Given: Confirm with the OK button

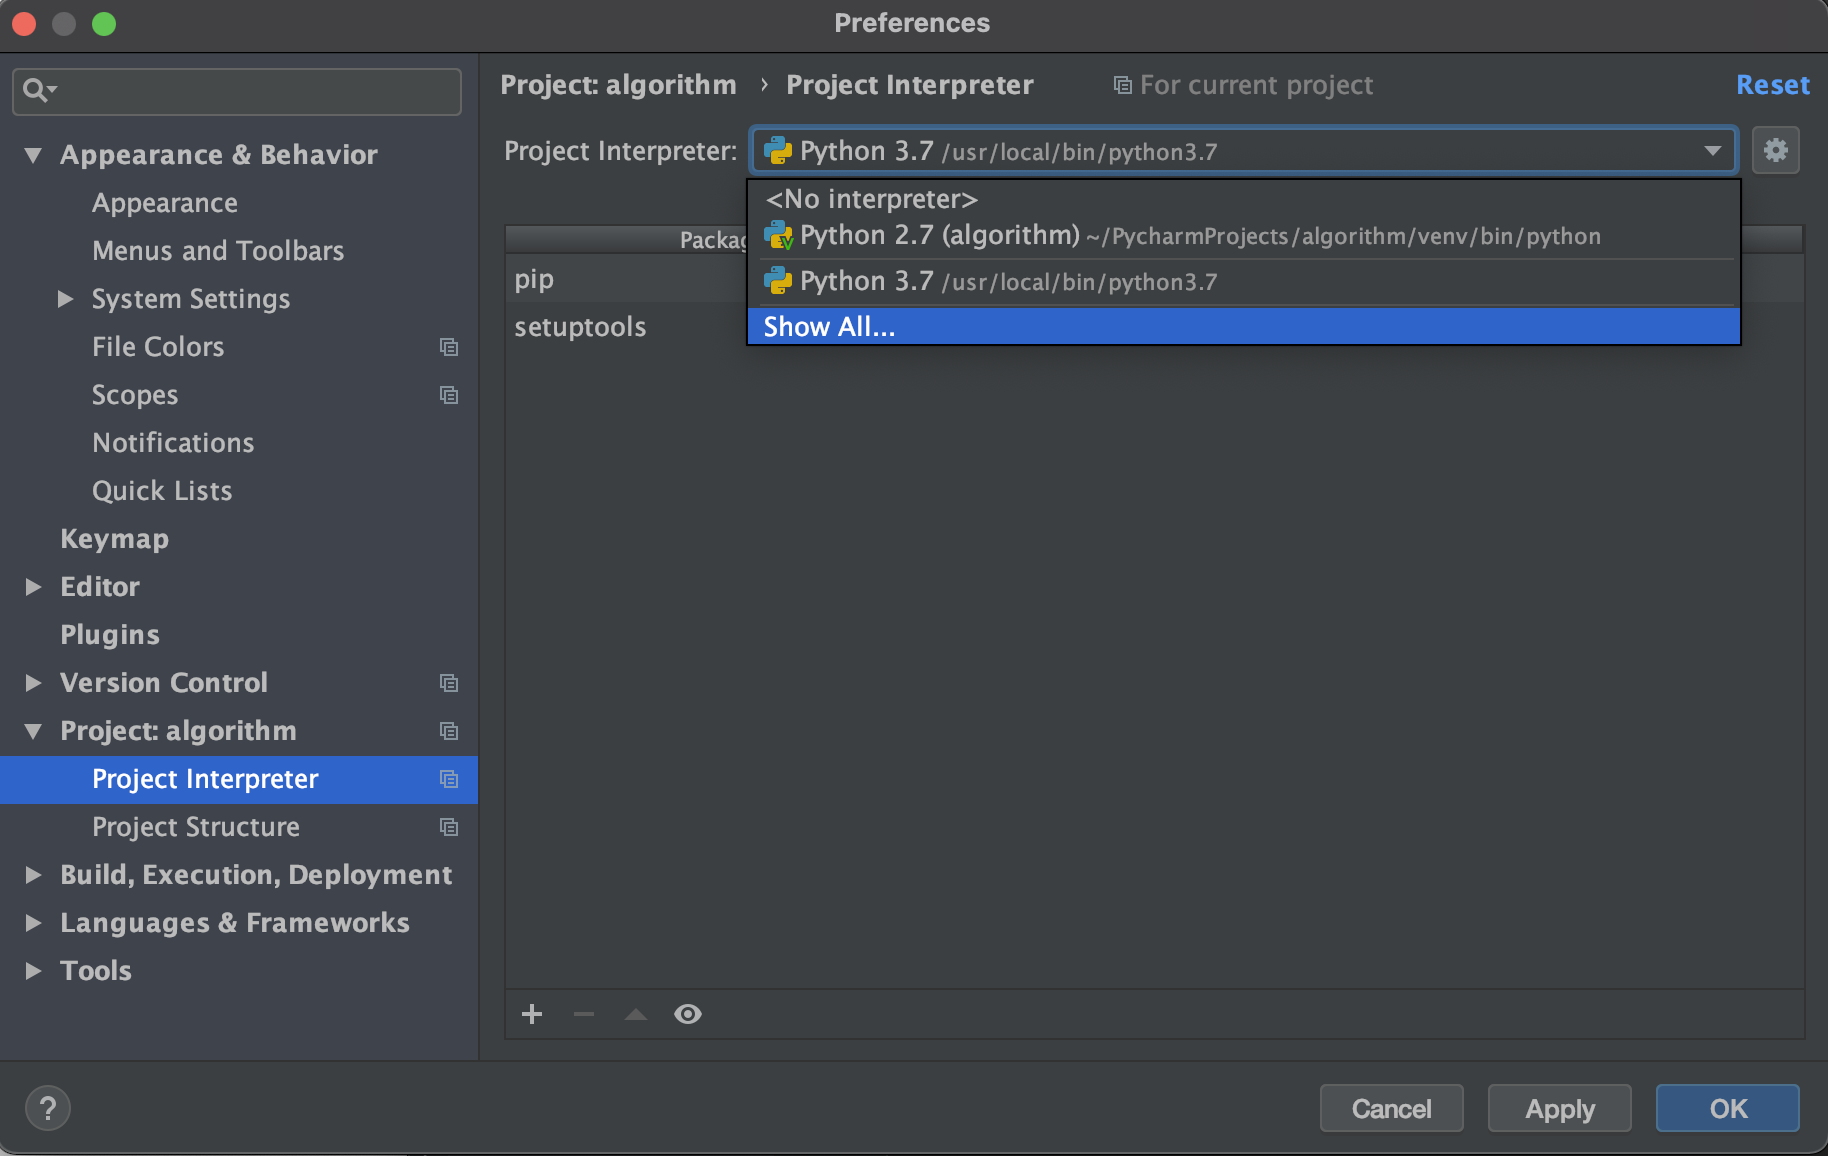Looking at the screenshot, I should point(1727,1108).
